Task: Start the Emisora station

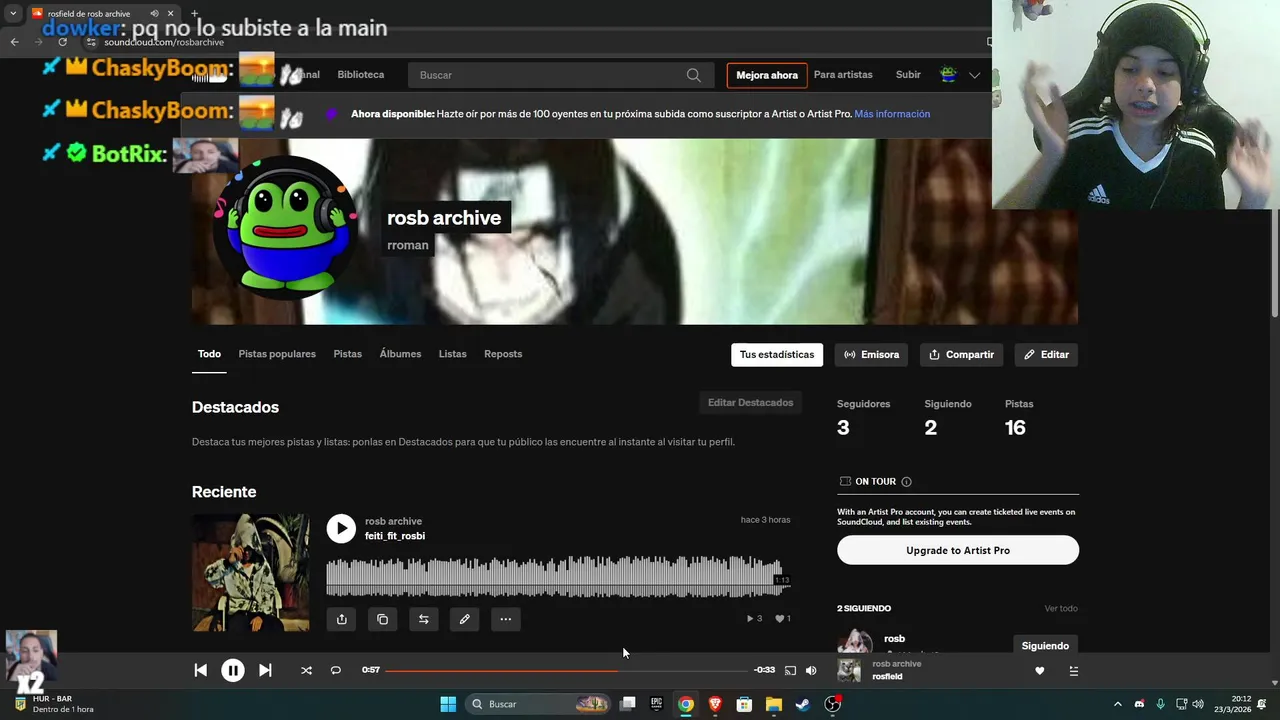Action: [x=871, y=355]
